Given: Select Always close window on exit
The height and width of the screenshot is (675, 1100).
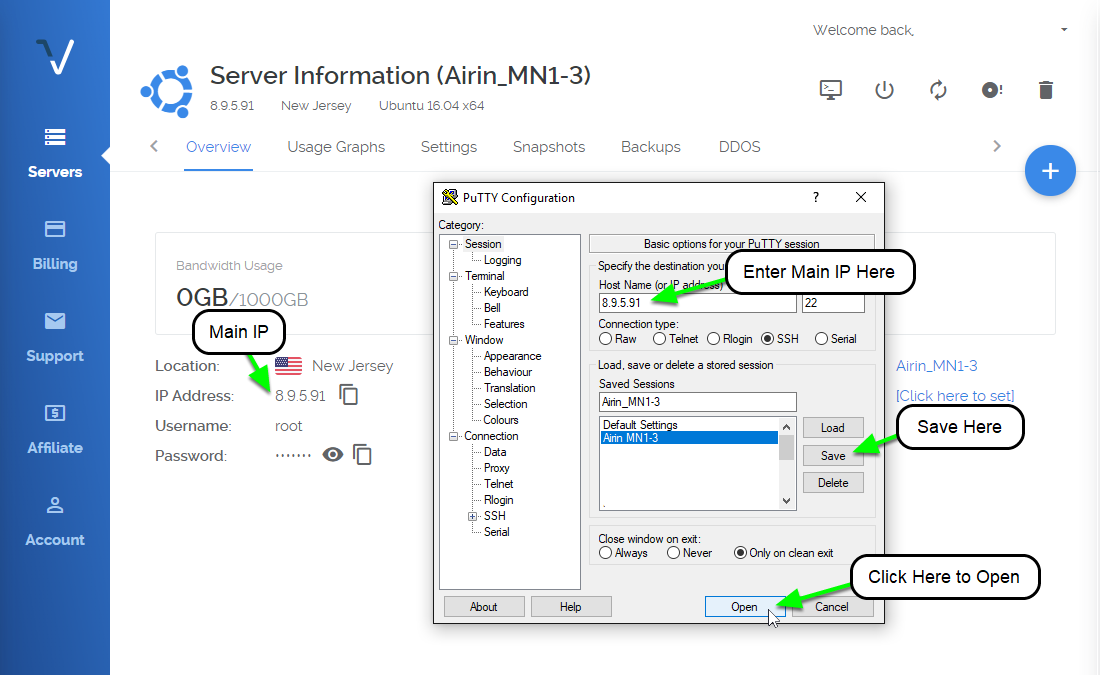Looking at the screenshot, I should coord(605,553).
